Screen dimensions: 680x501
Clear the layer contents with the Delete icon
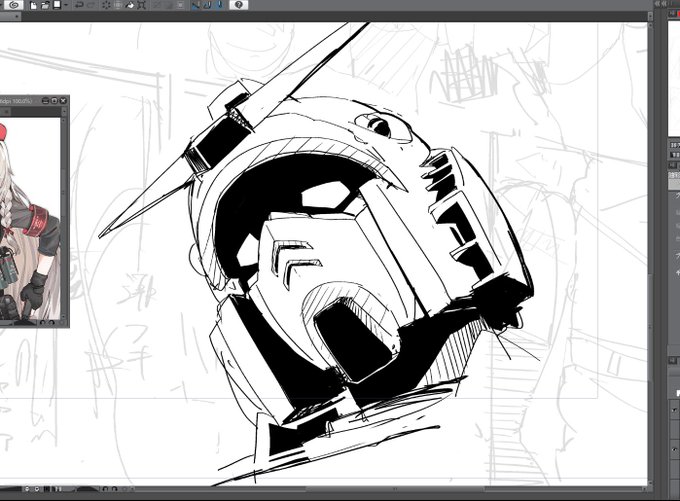pyautogui.click(x=106, y=5)
